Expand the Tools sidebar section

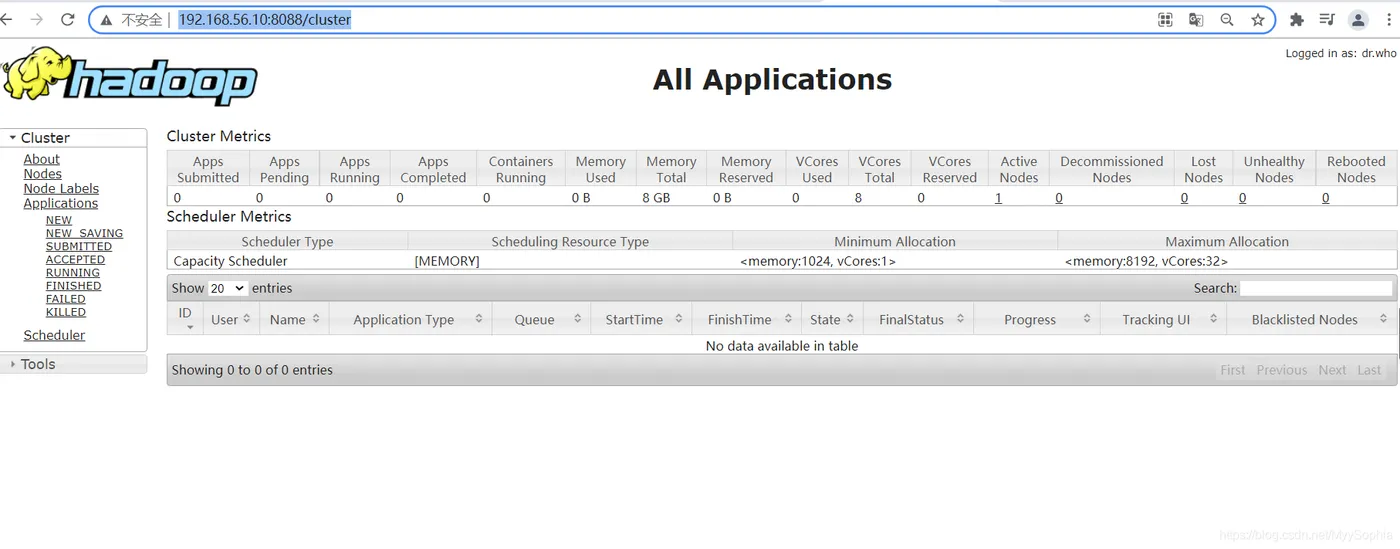point(74,364)
